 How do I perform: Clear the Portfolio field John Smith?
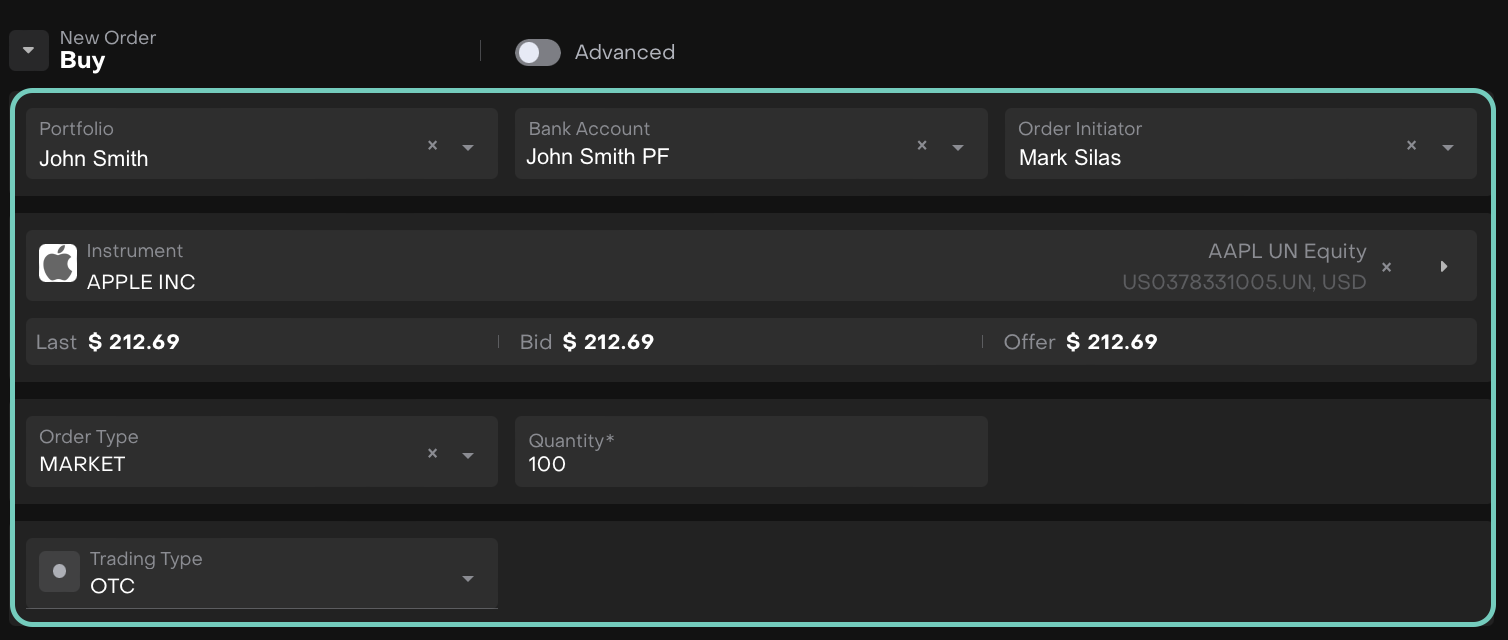(433, 145)
